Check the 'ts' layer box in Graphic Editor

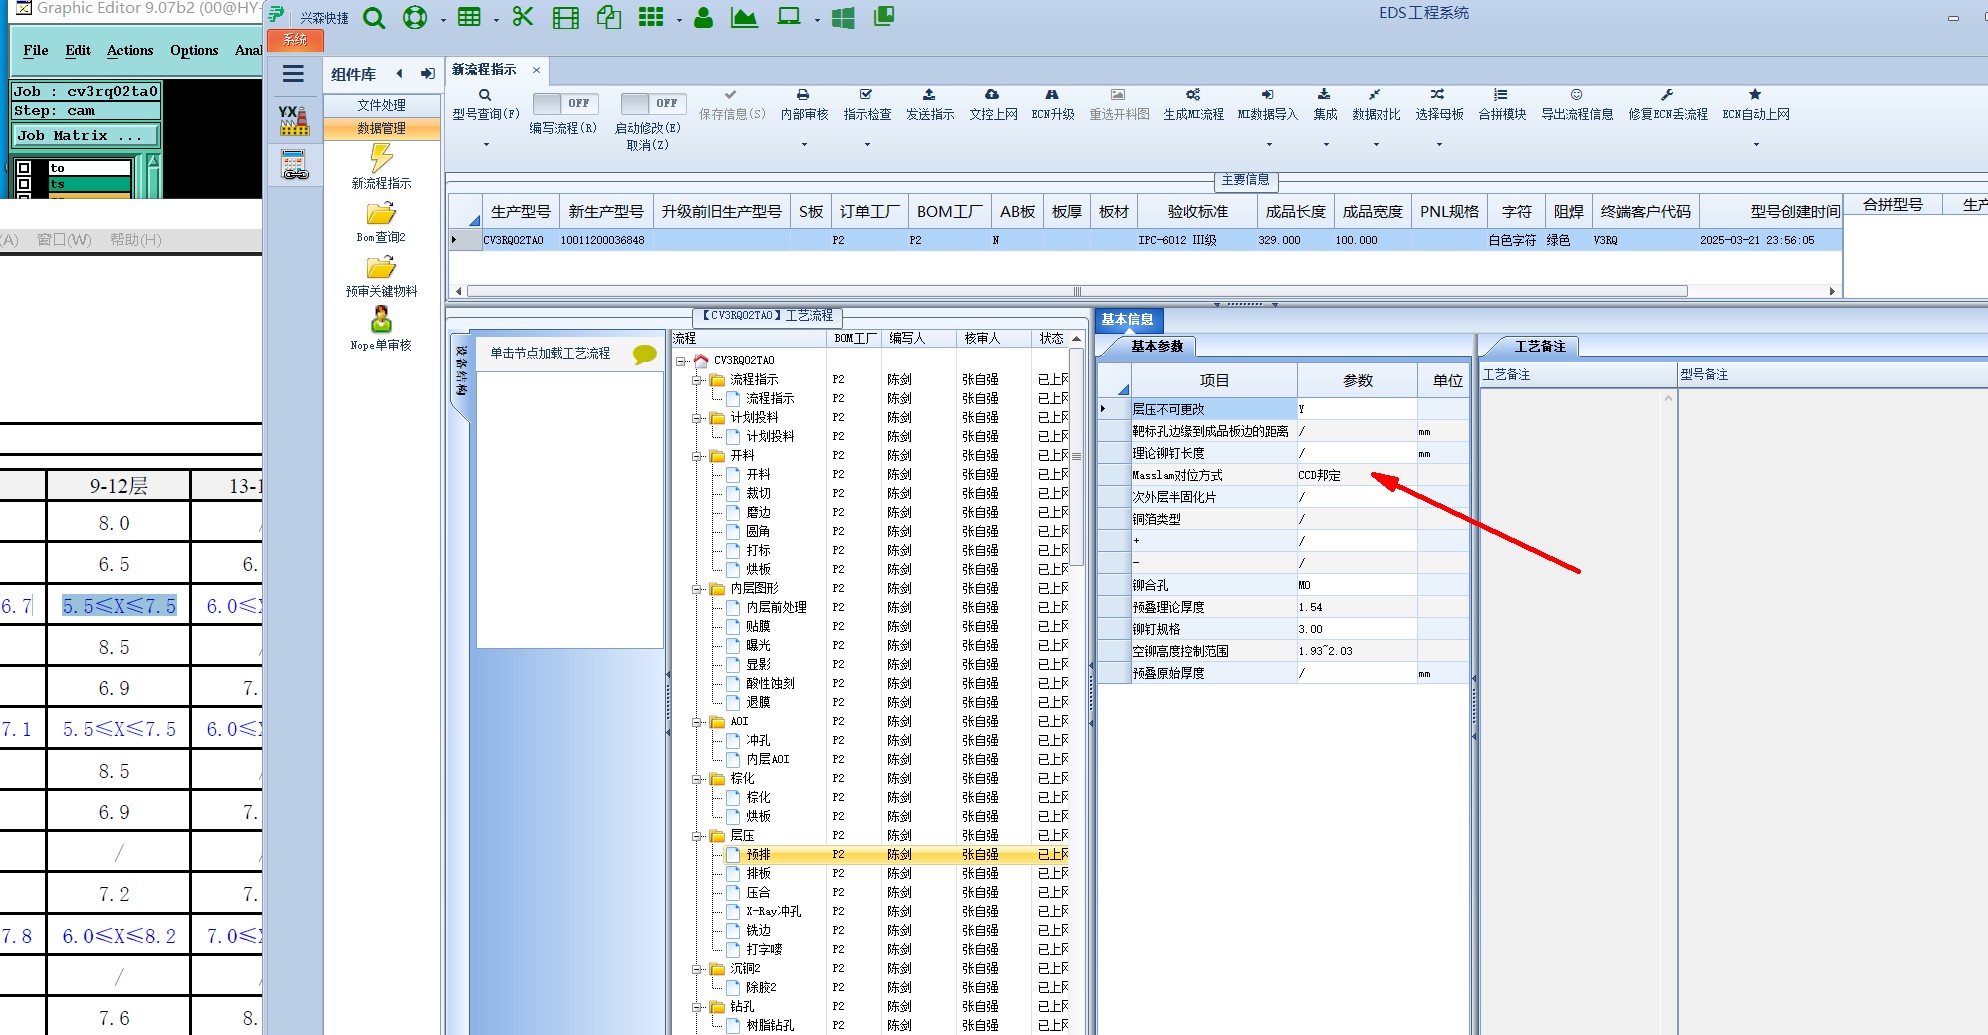(24, 184)
